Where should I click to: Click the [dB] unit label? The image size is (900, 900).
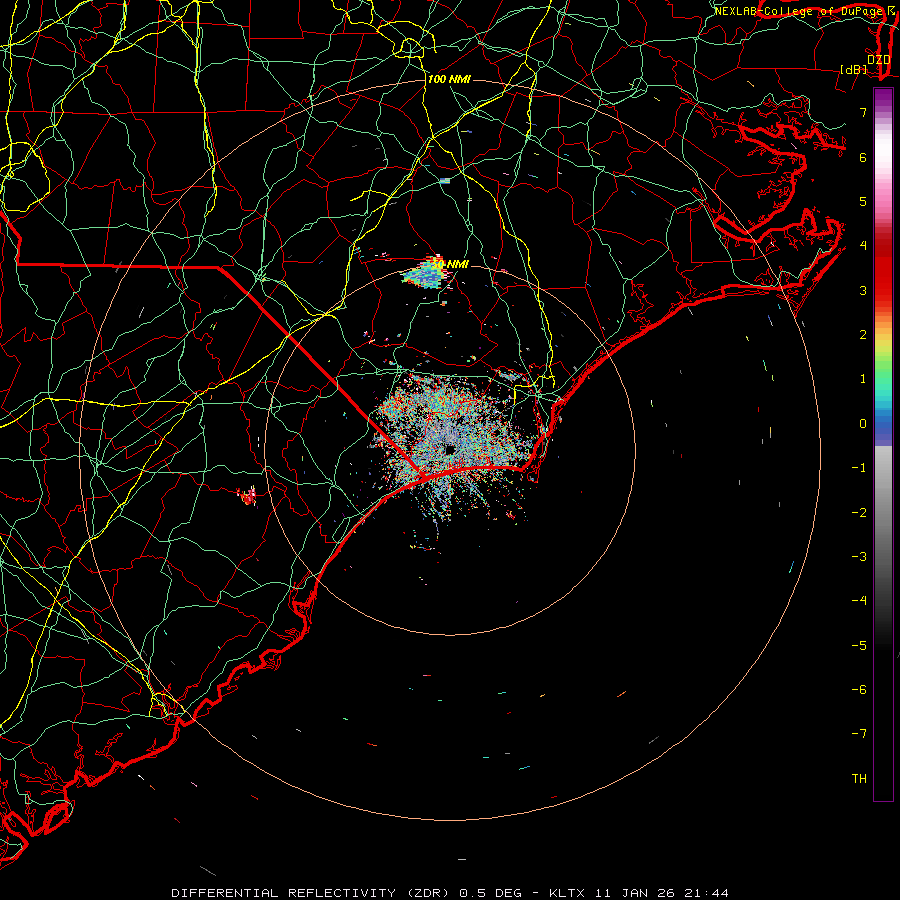[x=854, y=69]
